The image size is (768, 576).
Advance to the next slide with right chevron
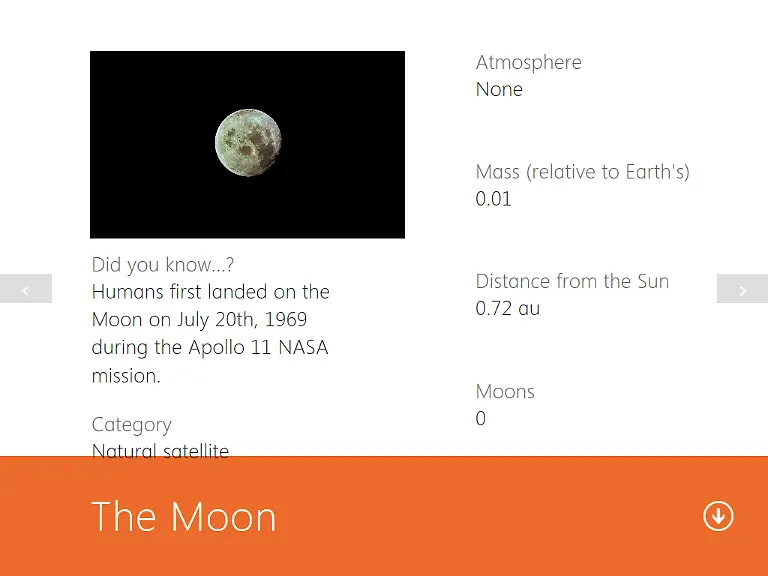click(x=742, y=288)
